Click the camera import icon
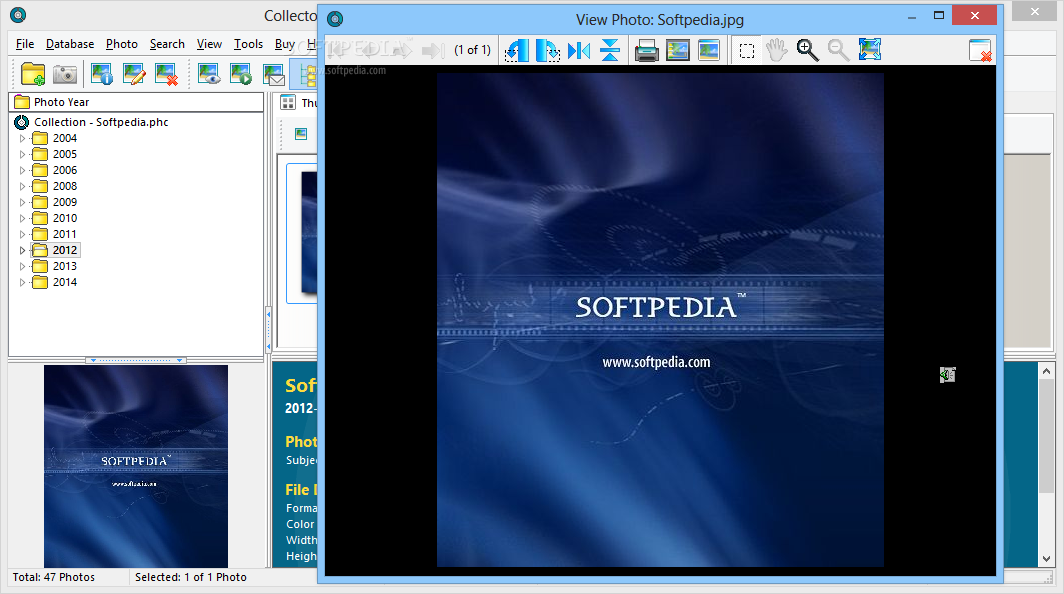 pyautogui.click(x=65, y=74)
